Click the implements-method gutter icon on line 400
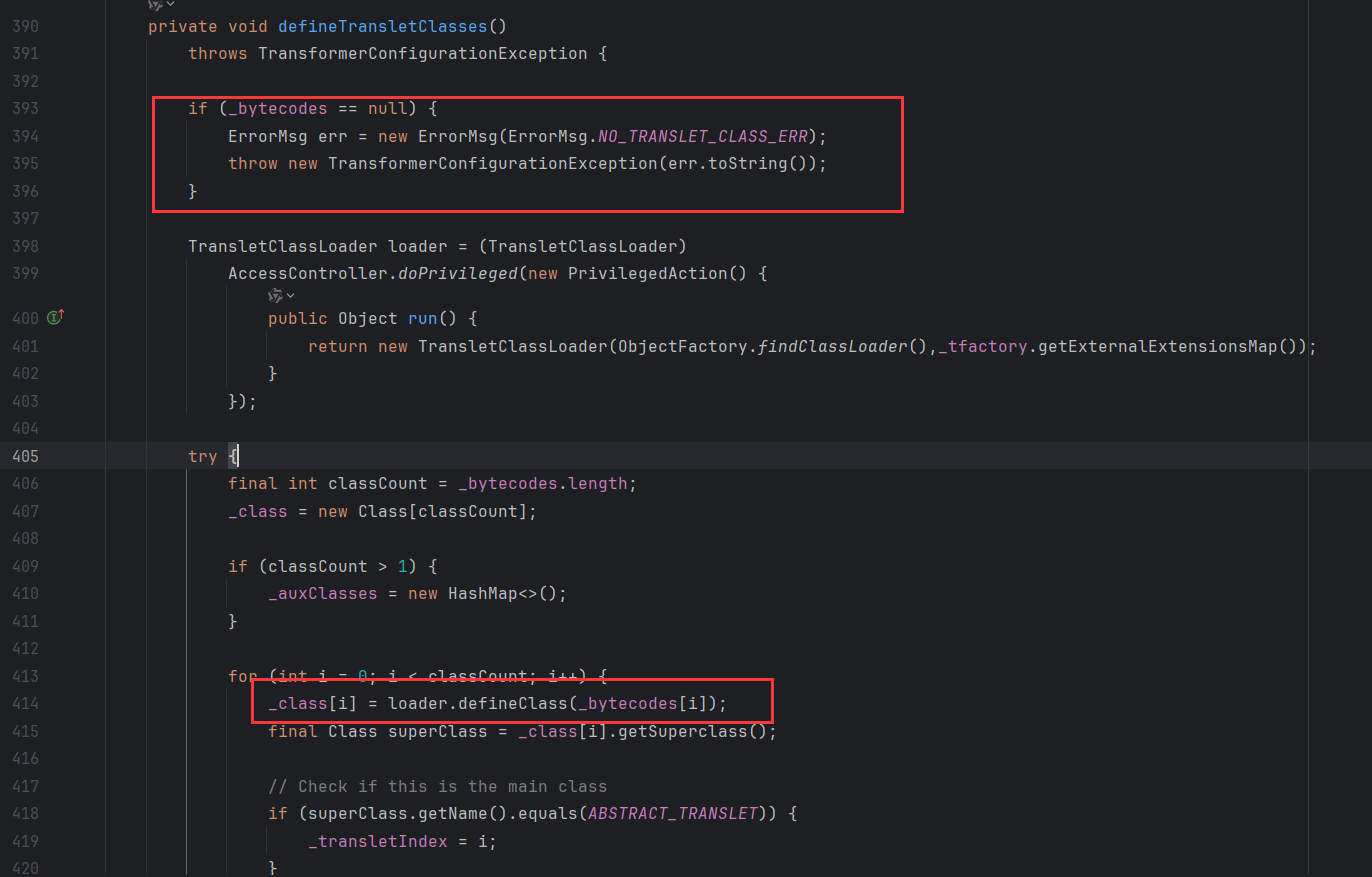Screen dimensions: 1372x877 pos(55,318)
